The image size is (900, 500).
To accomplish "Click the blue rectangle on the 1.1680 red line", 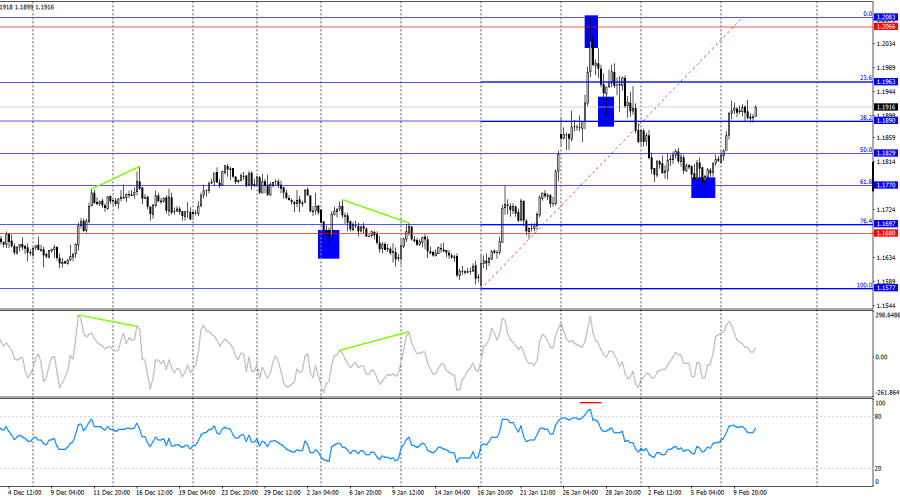I will point(329,244).
